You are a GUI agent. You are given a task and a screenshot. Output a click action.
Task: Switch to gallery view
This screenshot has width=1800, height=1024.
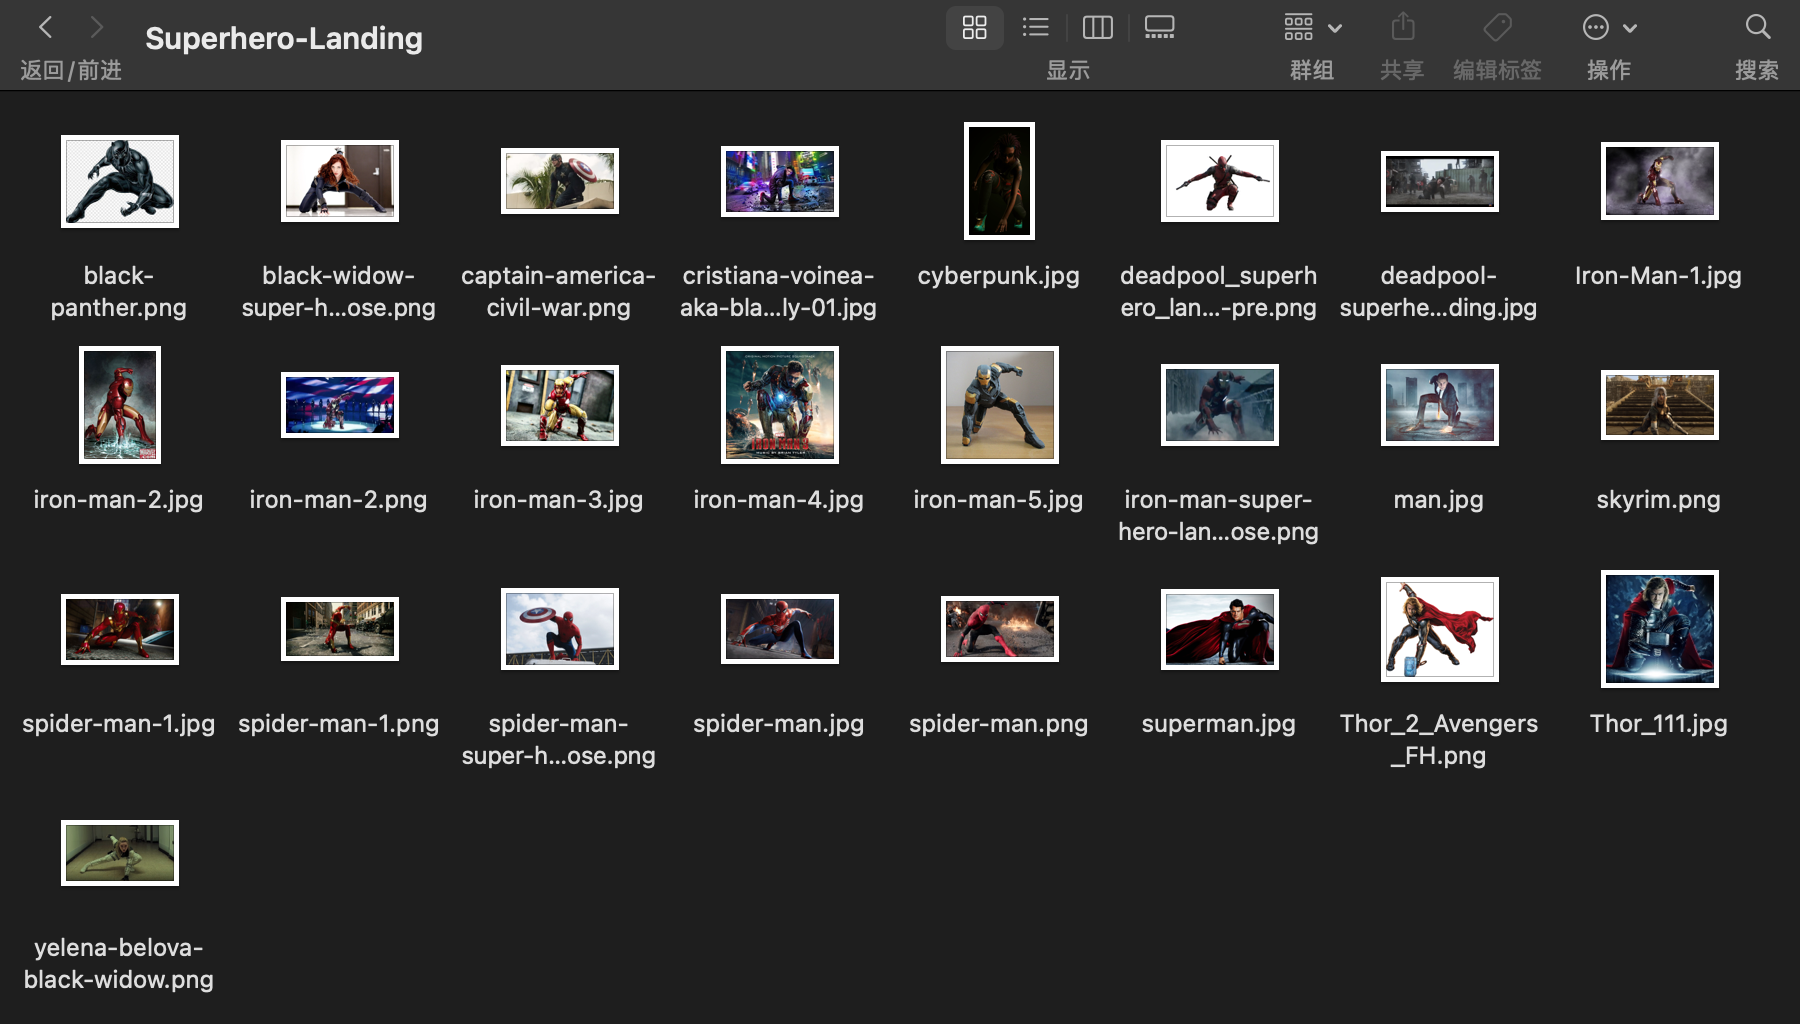[1159, 27]
